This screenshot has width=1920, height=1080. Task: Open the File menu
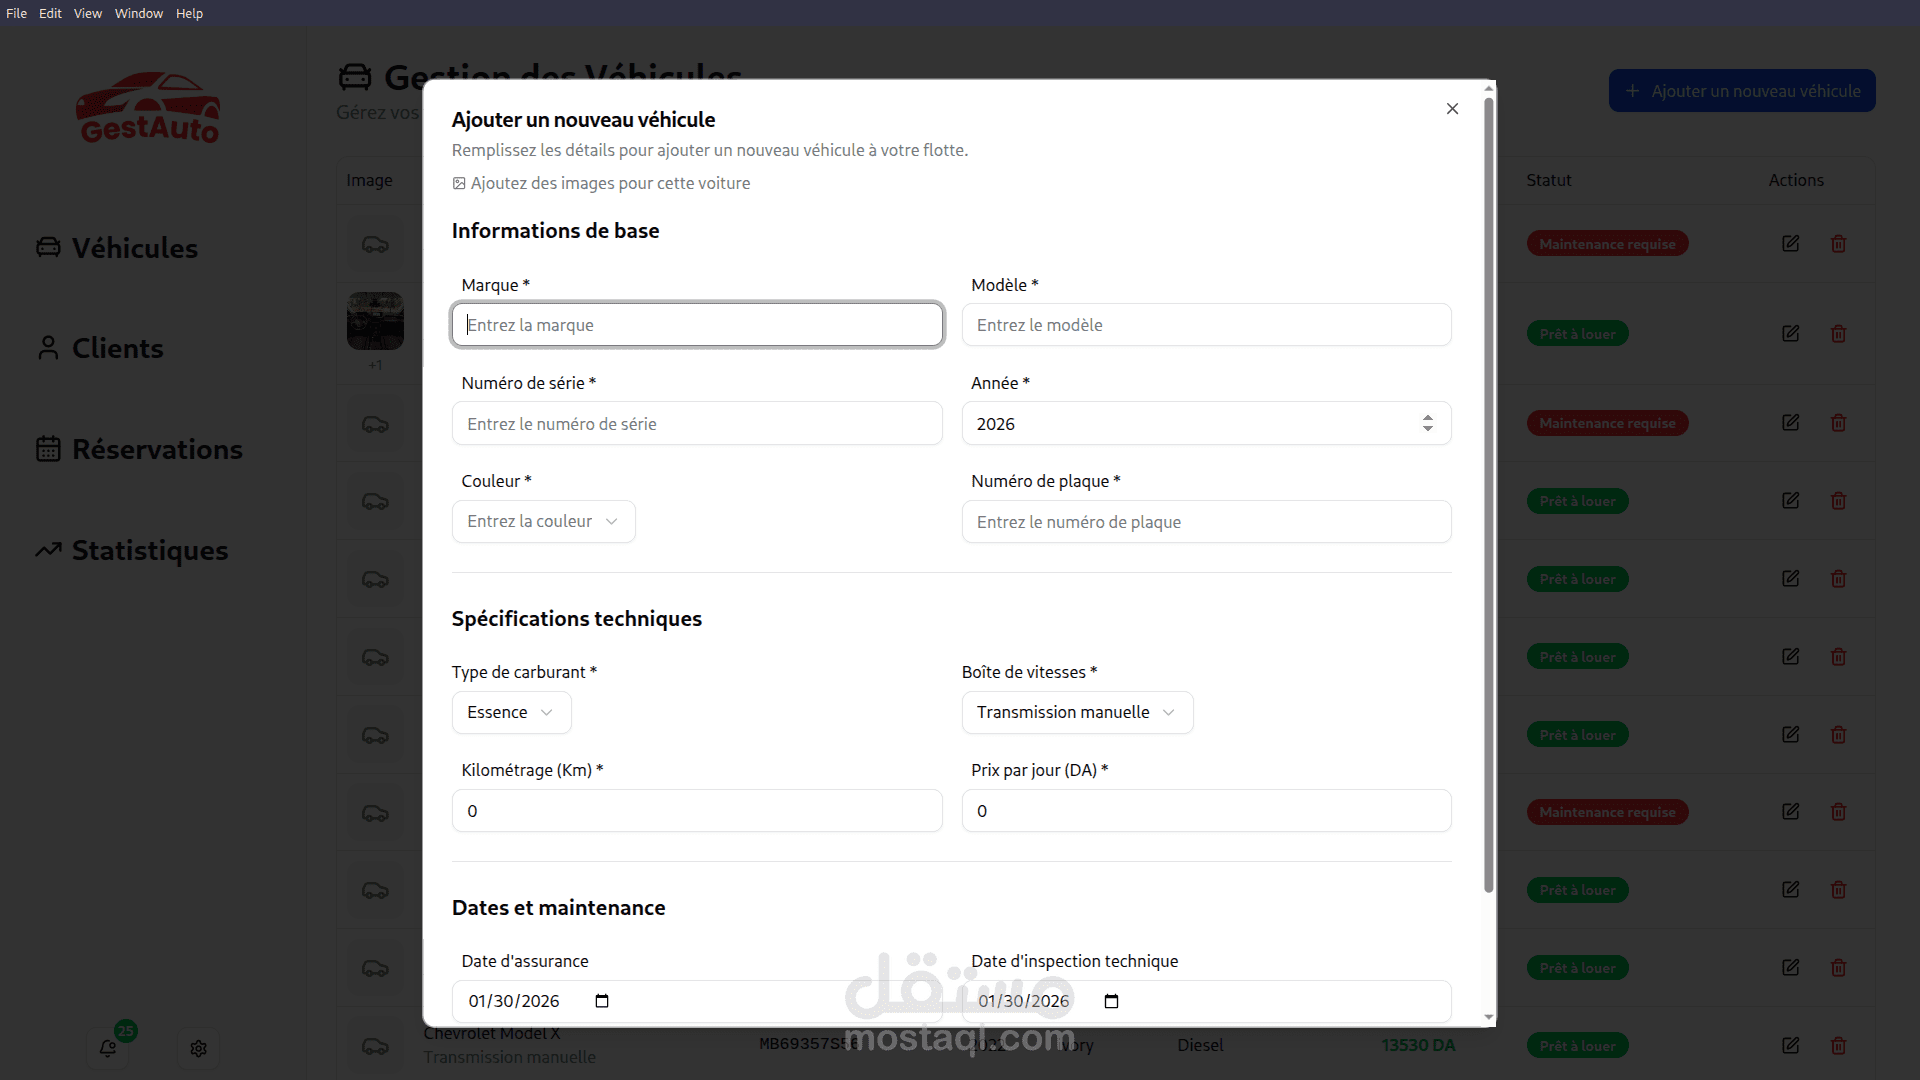coord(16,13)
